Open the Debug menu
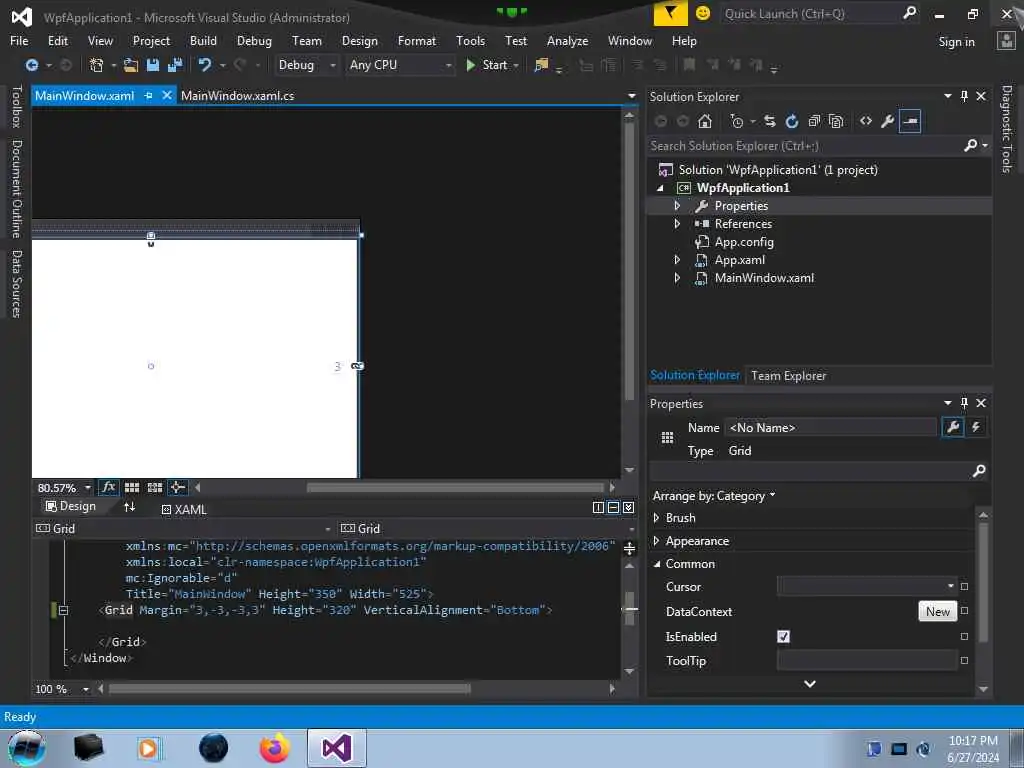This screenshot has height=768, width=1024. pos(254,40)
